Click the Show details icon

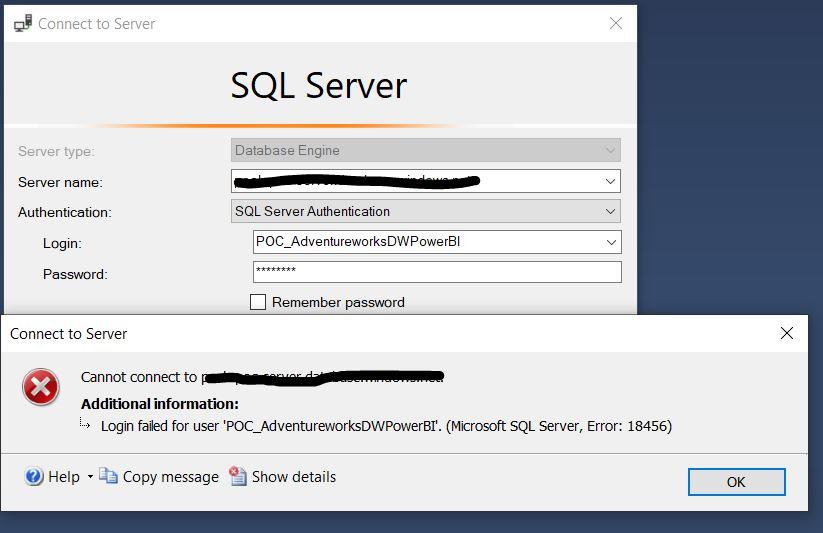(238, 477)
